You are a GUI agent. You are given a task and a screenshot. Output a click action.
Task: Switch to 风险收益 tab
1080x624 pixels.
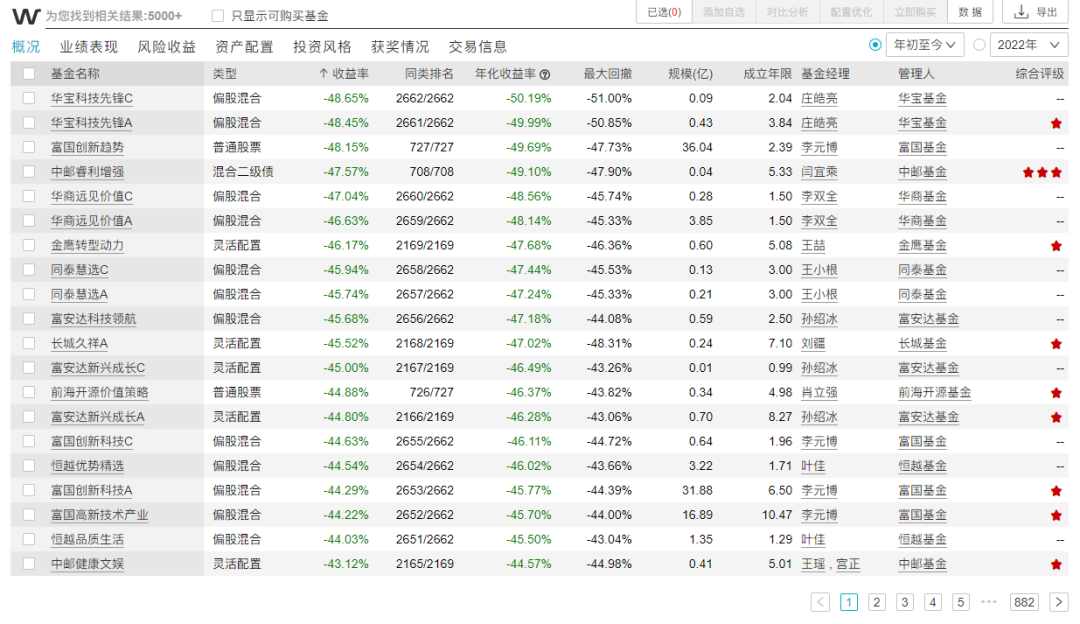(167, 47)
